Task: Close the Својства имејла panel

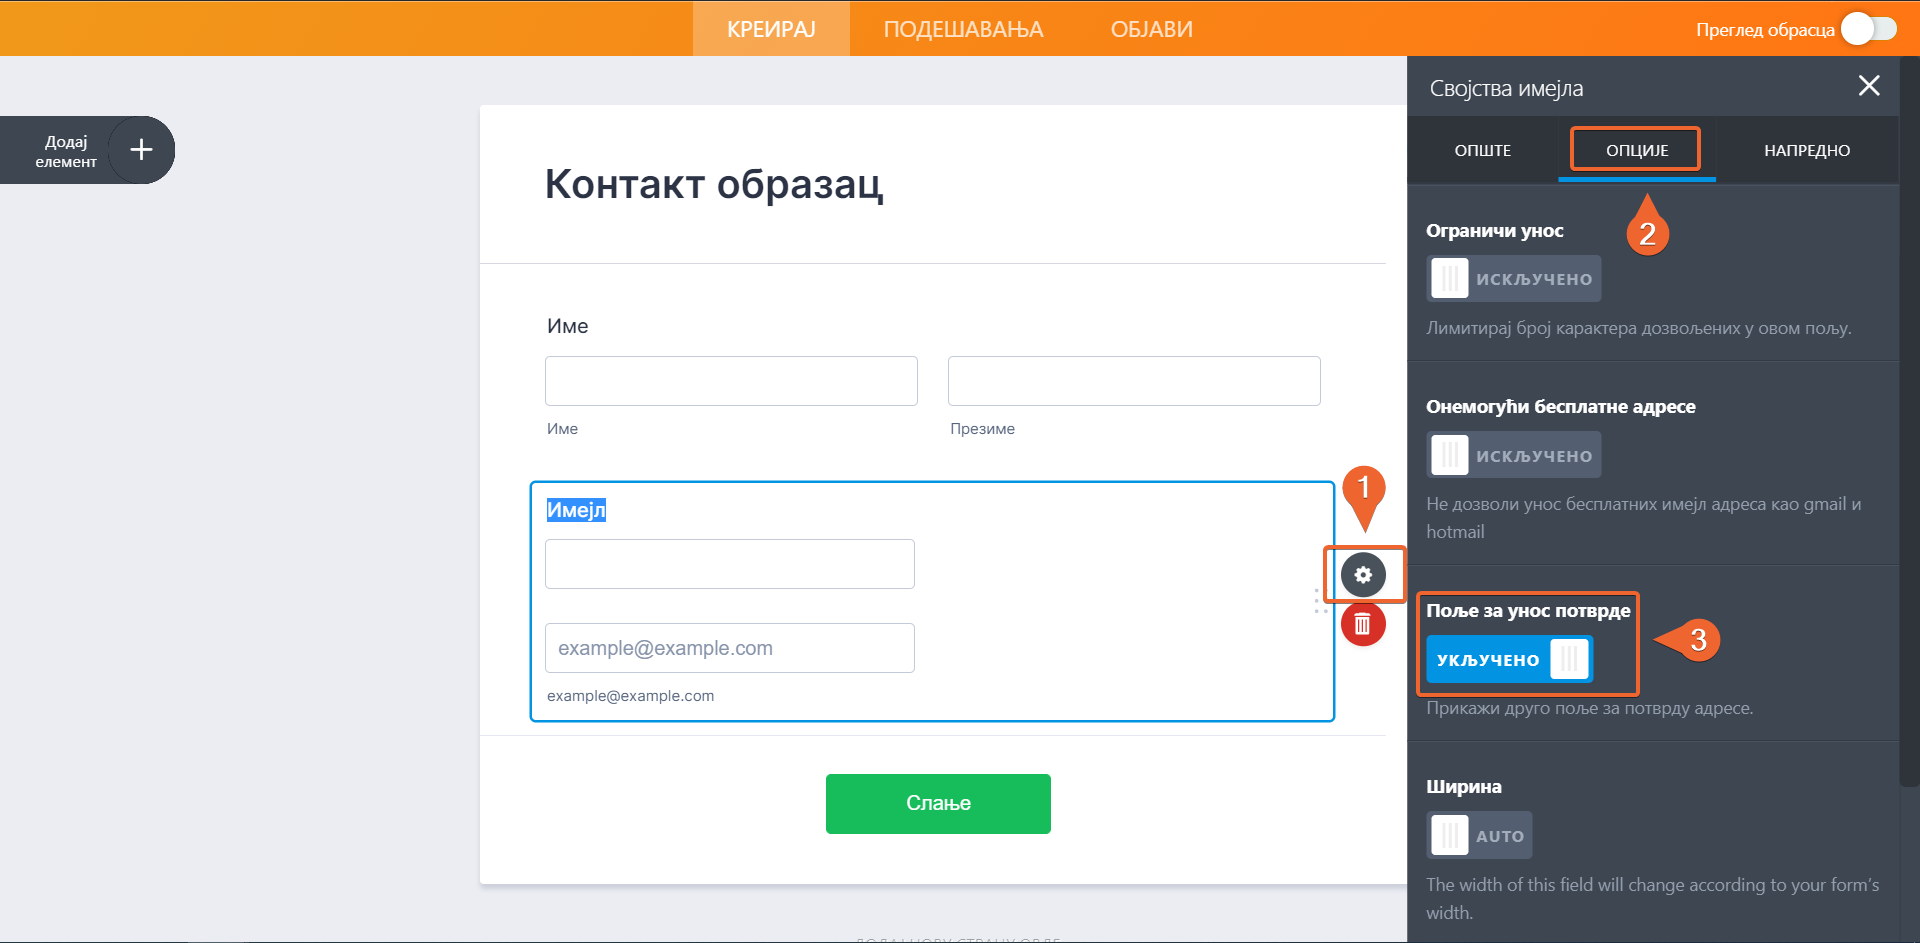Action: click(x=1868, y=86)
